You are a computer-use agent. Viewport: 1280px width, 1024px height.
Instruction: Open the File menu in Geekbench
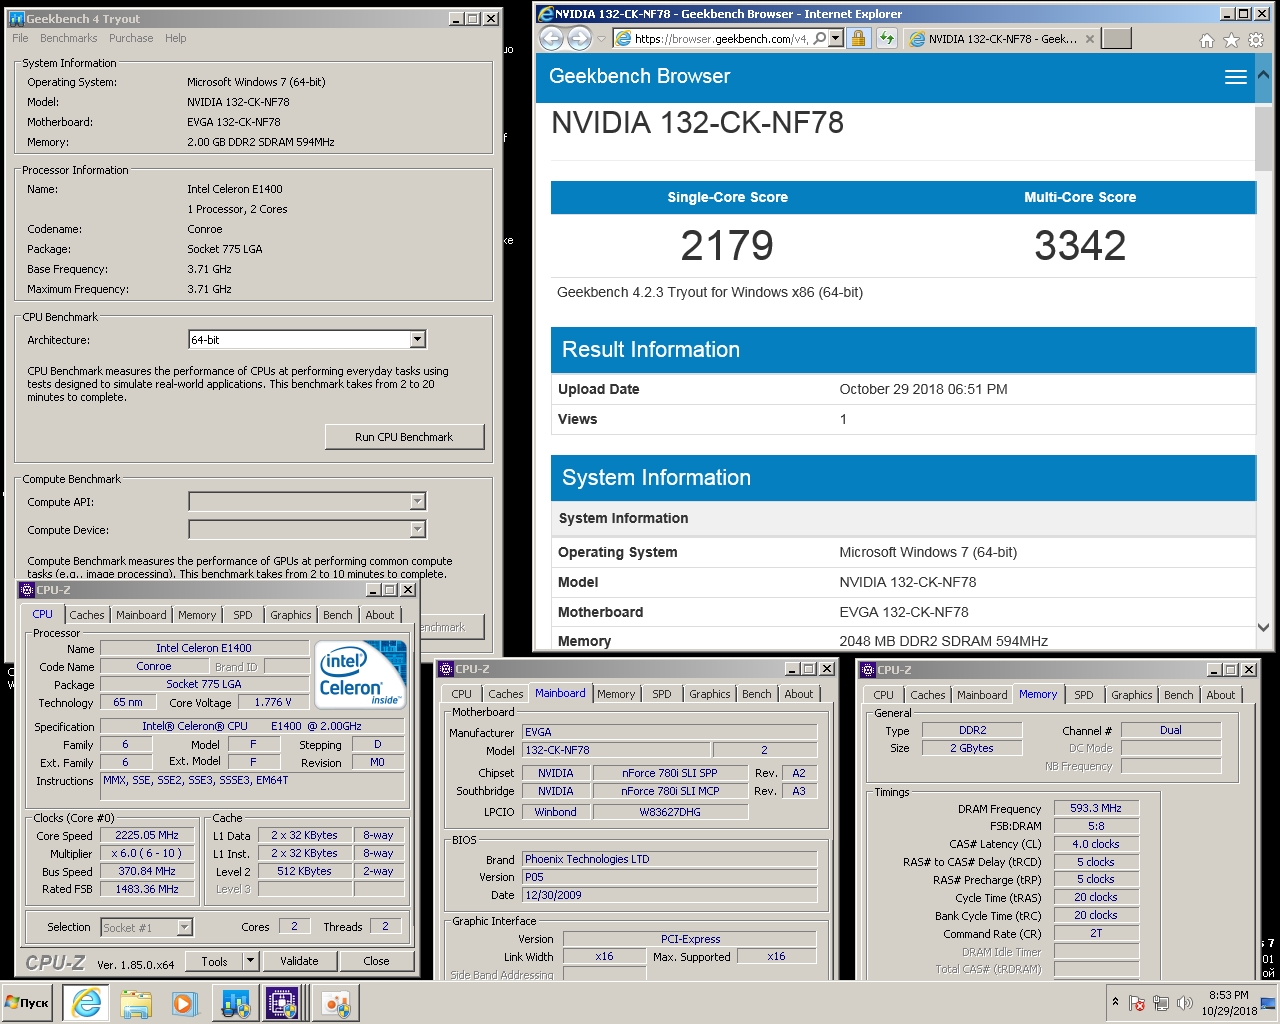[20, 38]
